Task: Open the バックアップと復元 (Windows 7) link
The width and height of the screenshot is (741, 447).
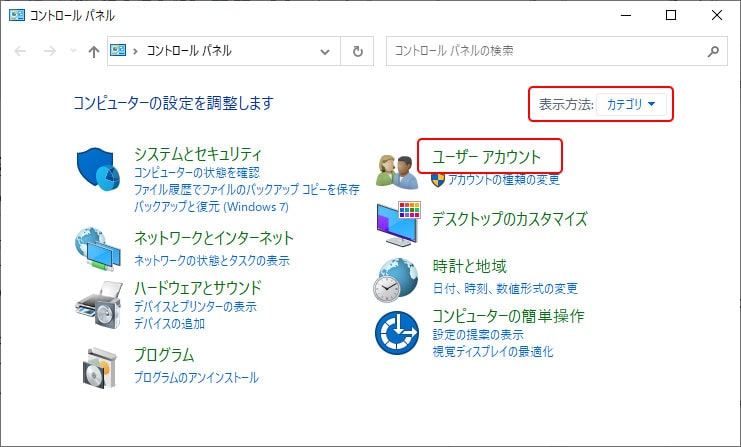Action: click(x=211, y=206)
